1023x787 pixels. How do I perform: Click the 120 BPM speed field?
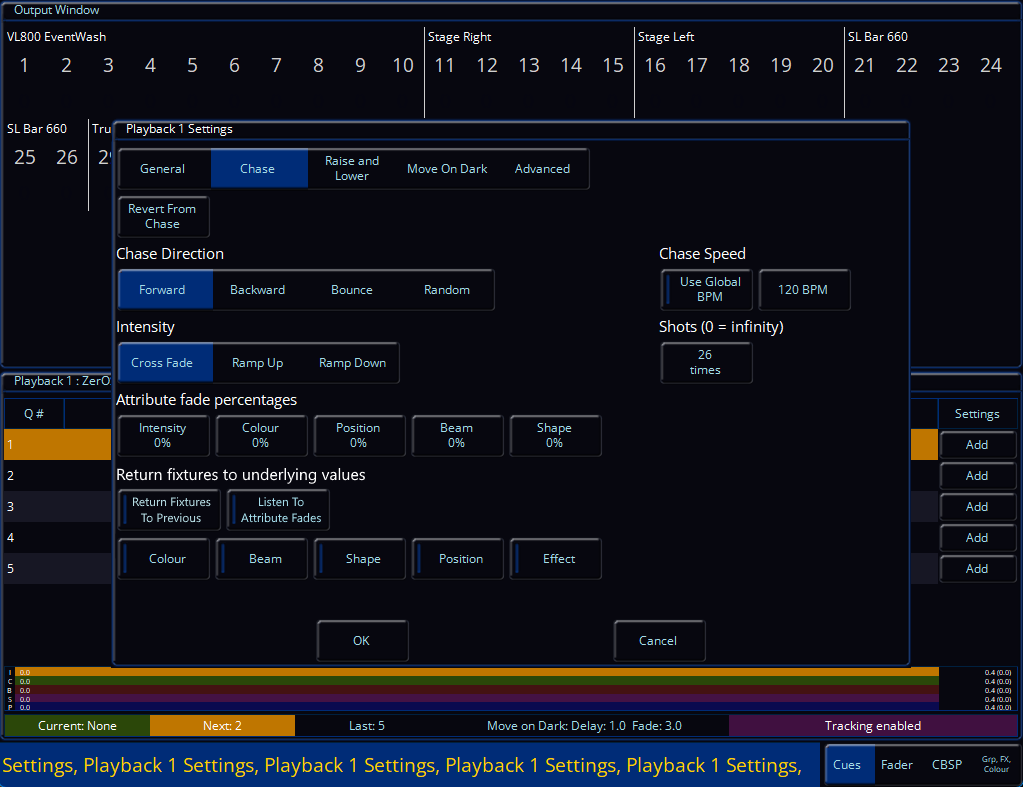(x=804, y=290)
